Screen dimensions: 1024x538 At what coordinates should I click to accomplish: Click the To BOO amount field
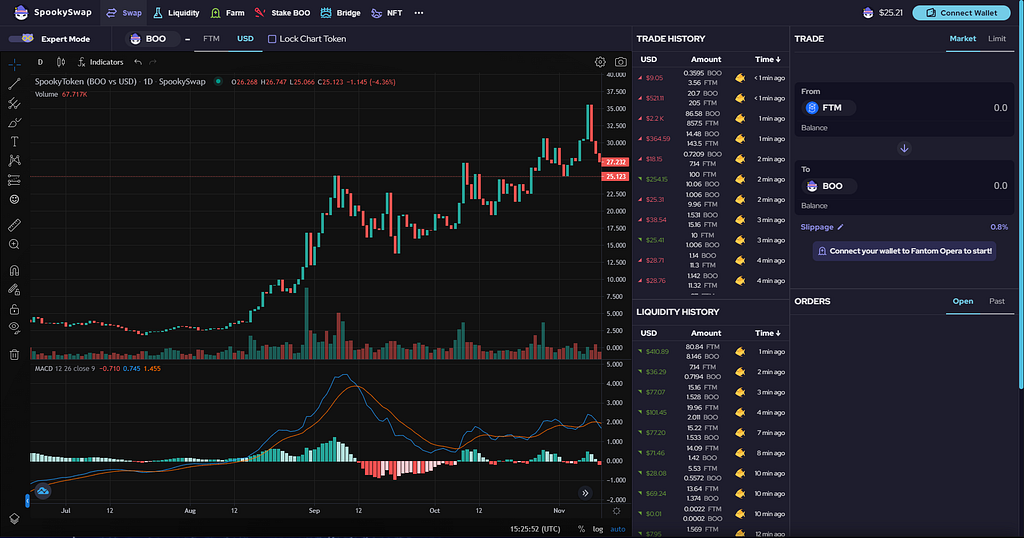coord(1000,186)
